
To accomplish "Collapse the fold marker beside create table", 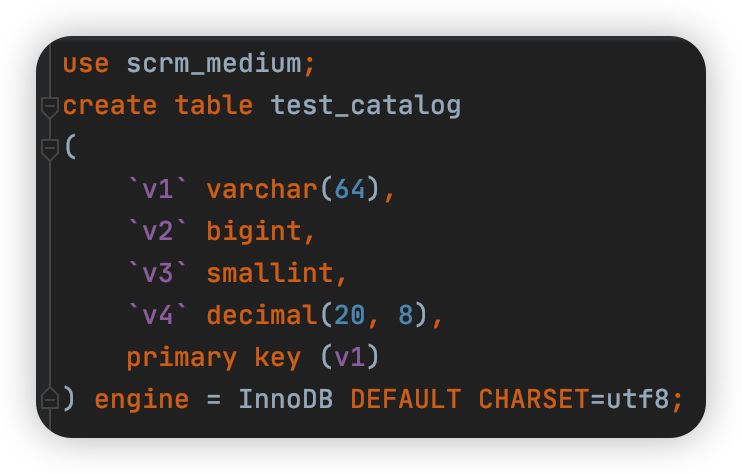I will 49,106.
